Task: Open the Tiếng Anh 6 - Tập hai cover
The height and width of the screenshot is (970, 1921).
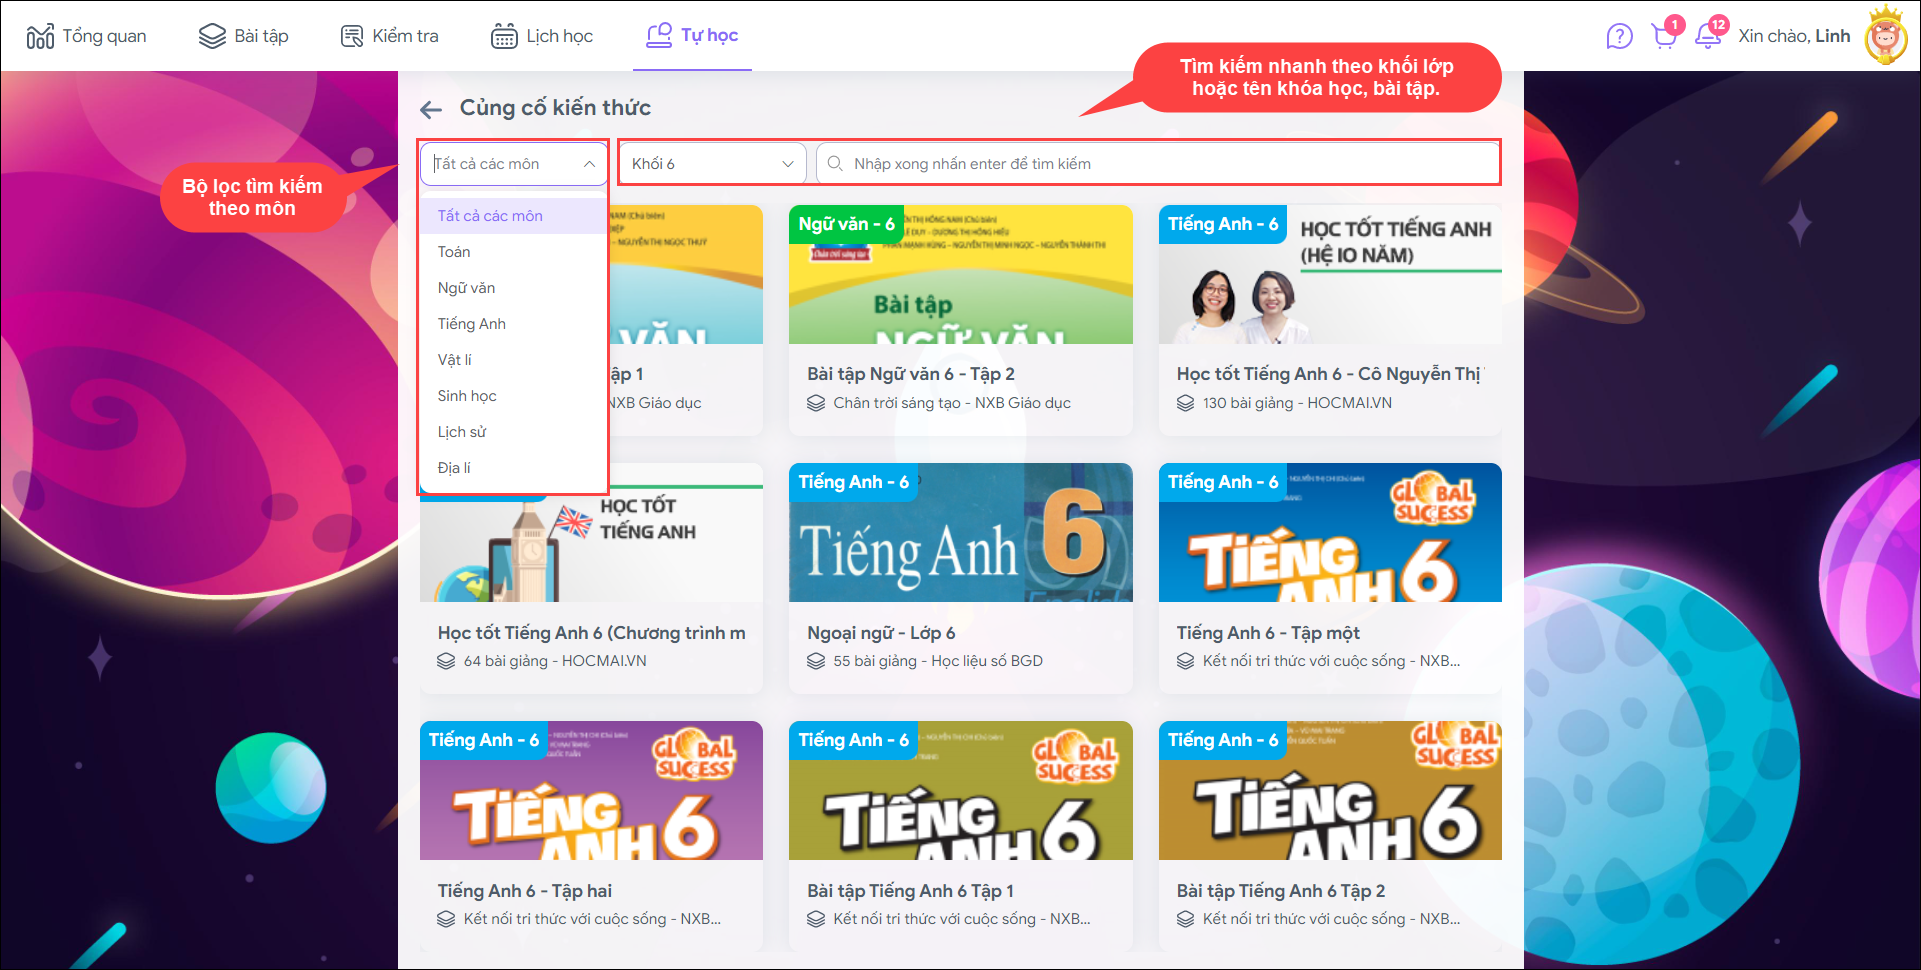Action: pos(591,791)
